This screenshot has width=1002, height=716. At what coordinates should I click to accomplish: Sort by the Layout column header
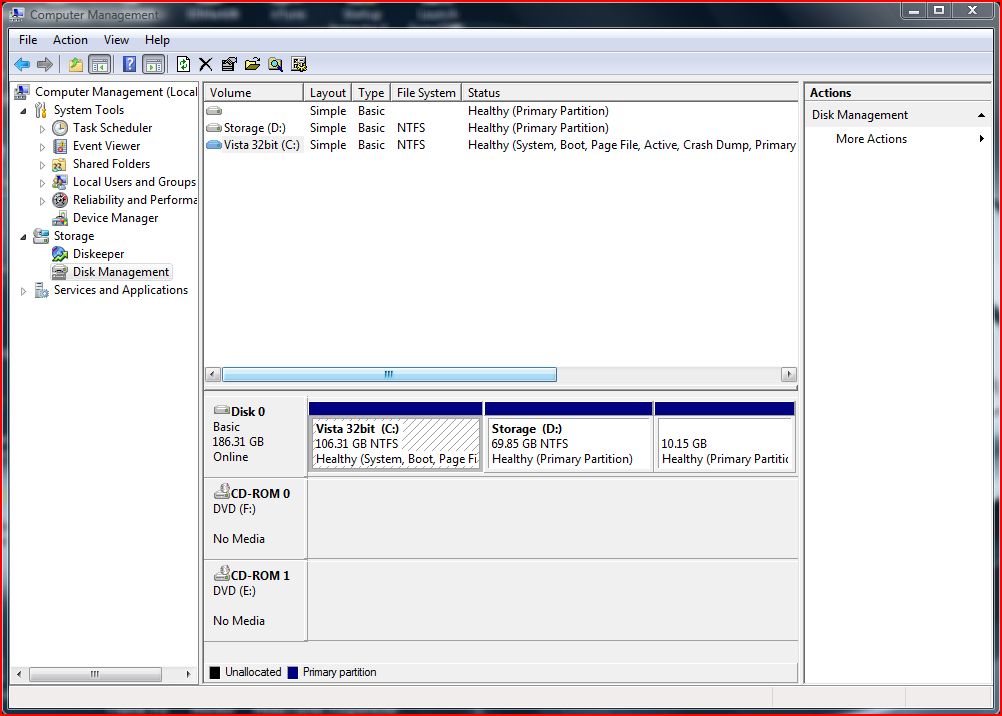click(328, 93)
